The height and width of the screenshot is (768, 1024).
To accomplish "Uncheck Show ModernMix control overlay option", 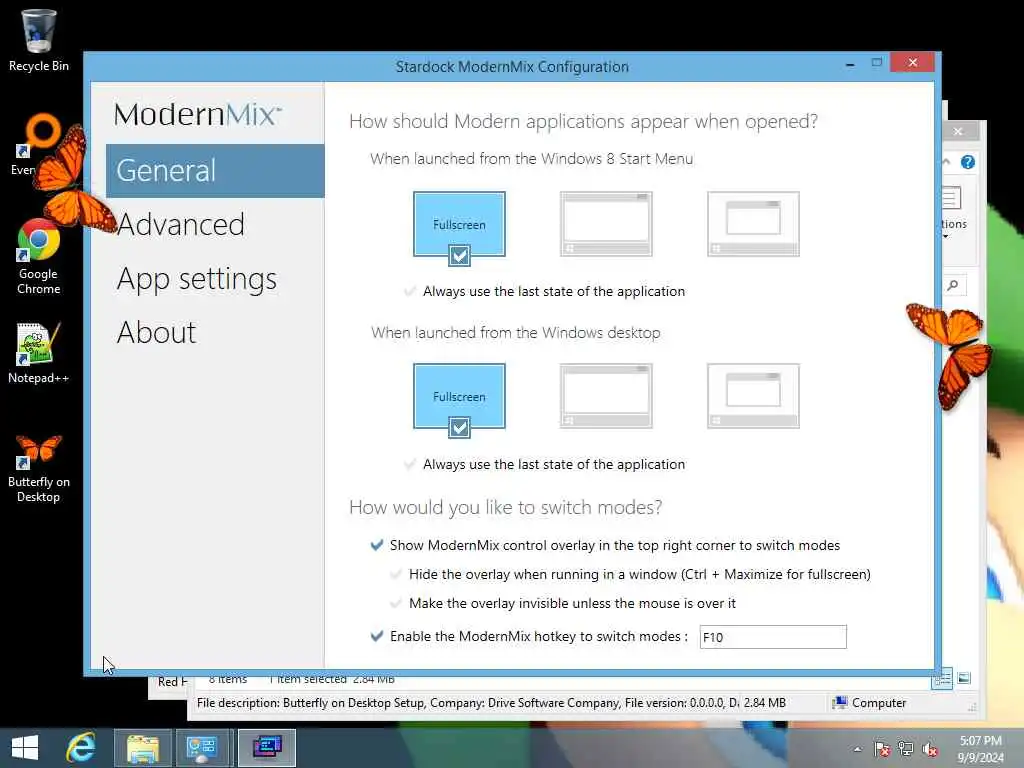I will [x=377, y=545].
